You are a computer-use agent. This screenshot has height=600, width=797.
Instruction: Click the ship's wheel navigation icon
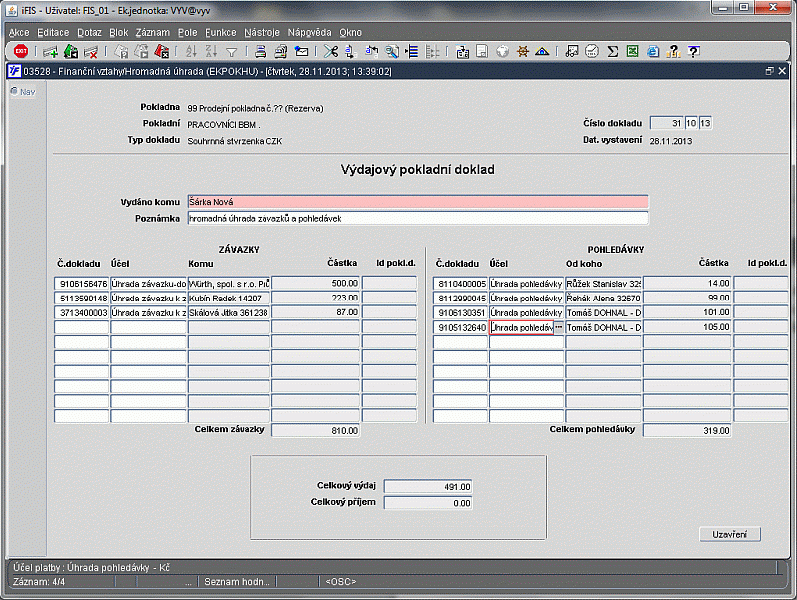pyautogui.click(x=523, y=51)
